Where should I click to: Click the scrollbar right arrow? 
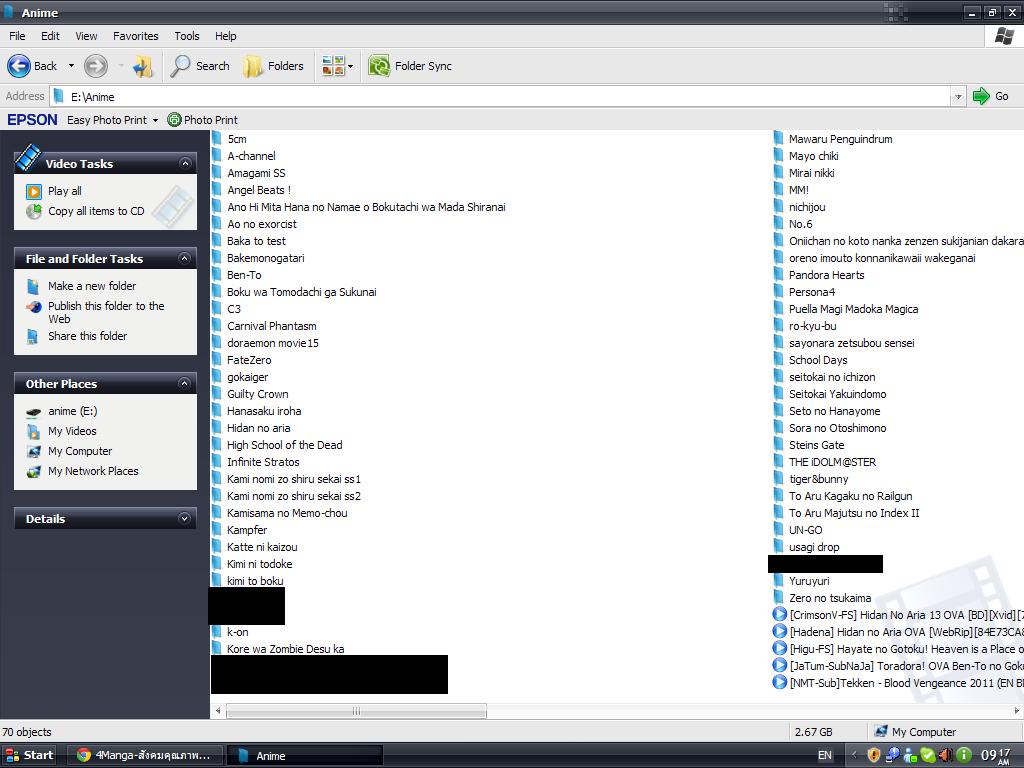[1017, 711]
